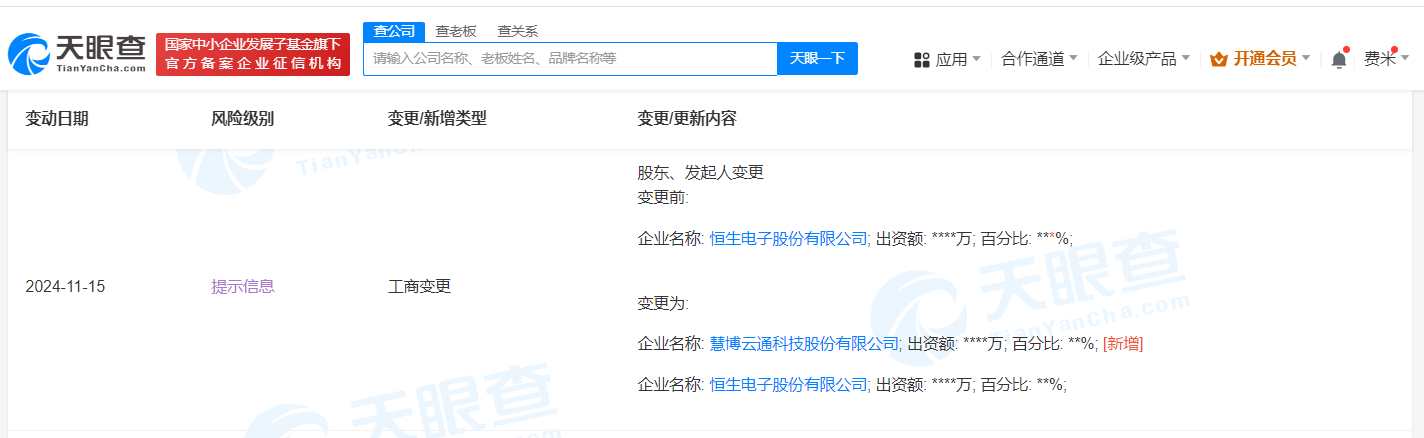This screenshot has height=438, width=1424.
Task: Click the 变更/新增类型 column header
Action: coord(437,118)
